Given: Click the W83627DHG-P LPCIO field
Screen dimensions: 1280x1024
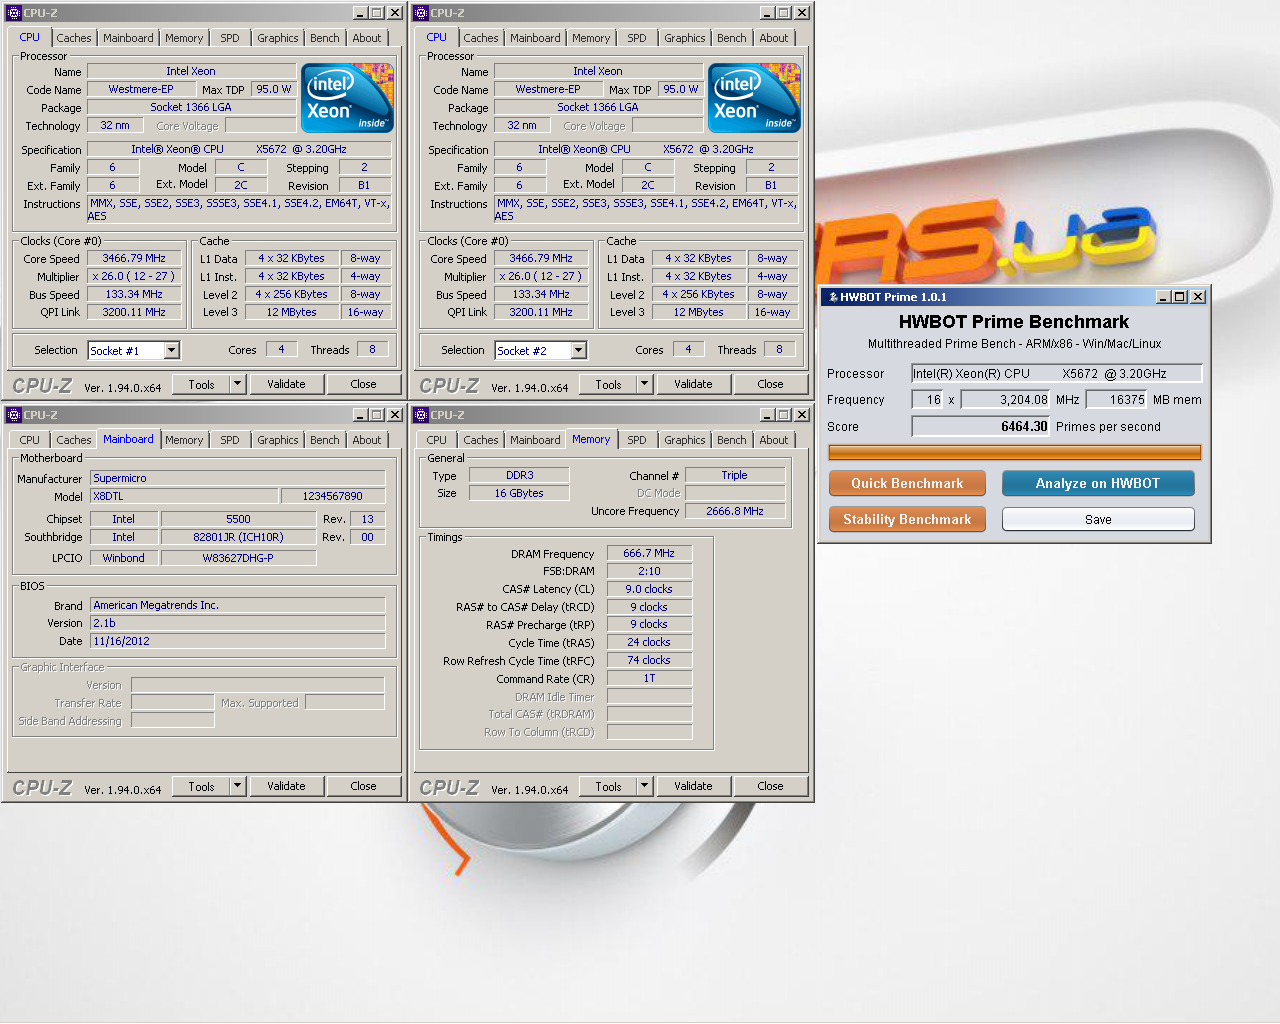Looking at the screenshot, I should [238, 558].
